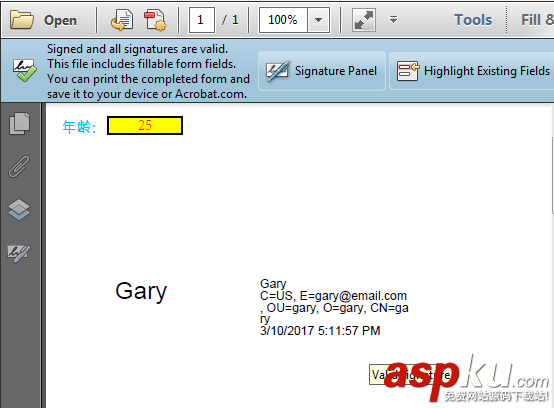Click the convert file to PDF icon
The width and height of the screenshot is (554, 408).
tap(122, 20)
